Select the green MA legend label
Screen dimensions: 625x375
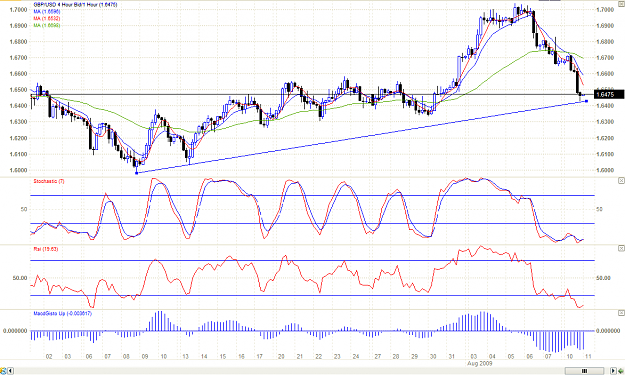[x=47, y=25]
